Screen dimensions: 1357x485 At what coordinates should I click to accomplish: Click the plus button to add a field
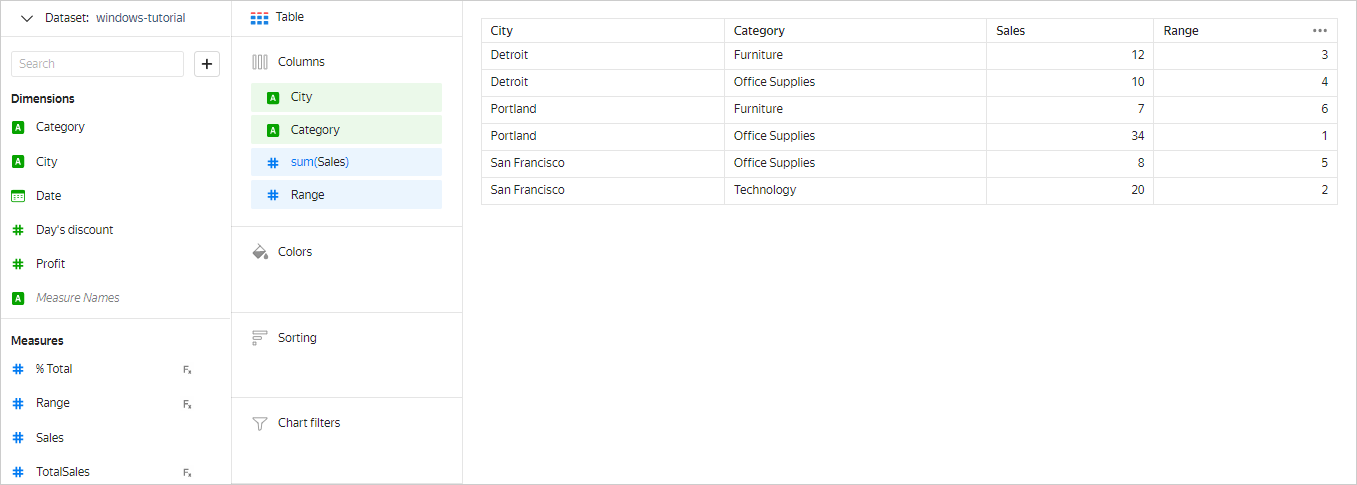[207, 64]
